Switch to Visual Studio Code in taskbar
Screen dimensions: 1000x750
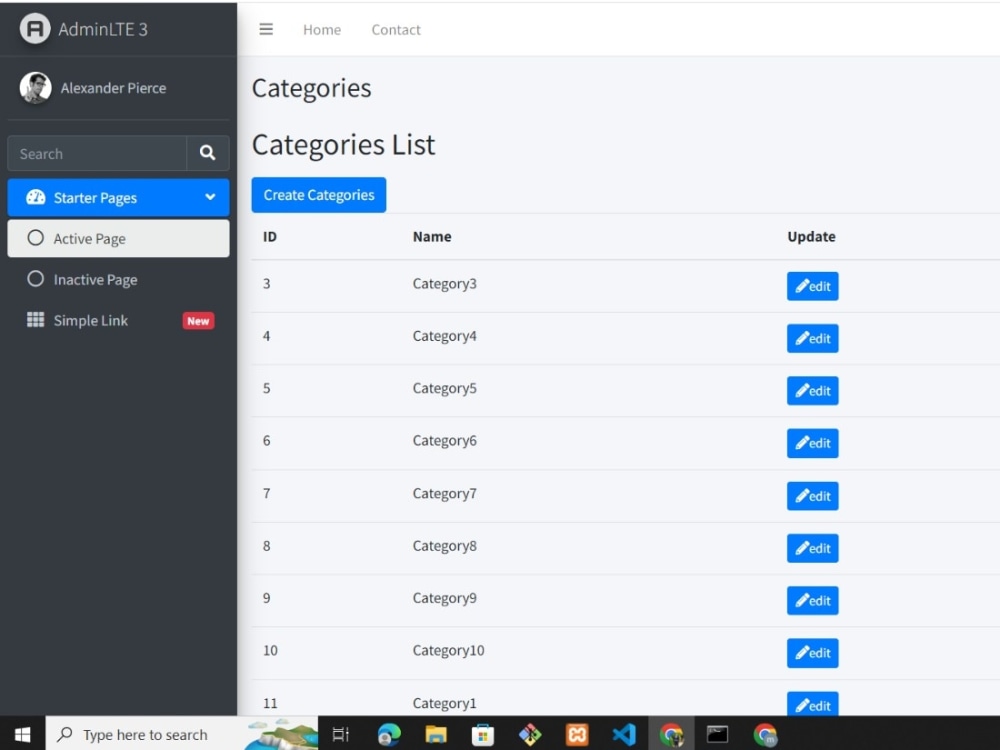coord(624,735)
